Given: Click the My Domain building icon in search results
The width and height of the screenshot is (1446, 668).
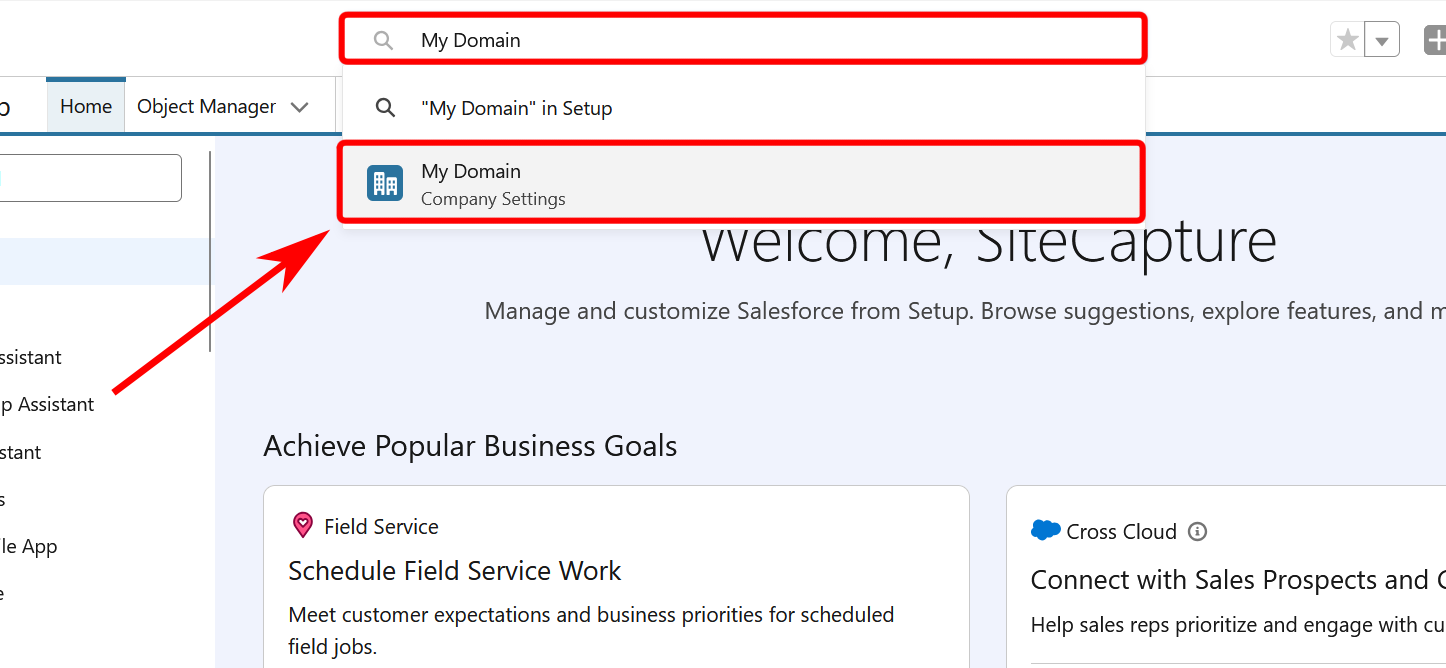Looking at the screenshot, I should tap(385, 182).
